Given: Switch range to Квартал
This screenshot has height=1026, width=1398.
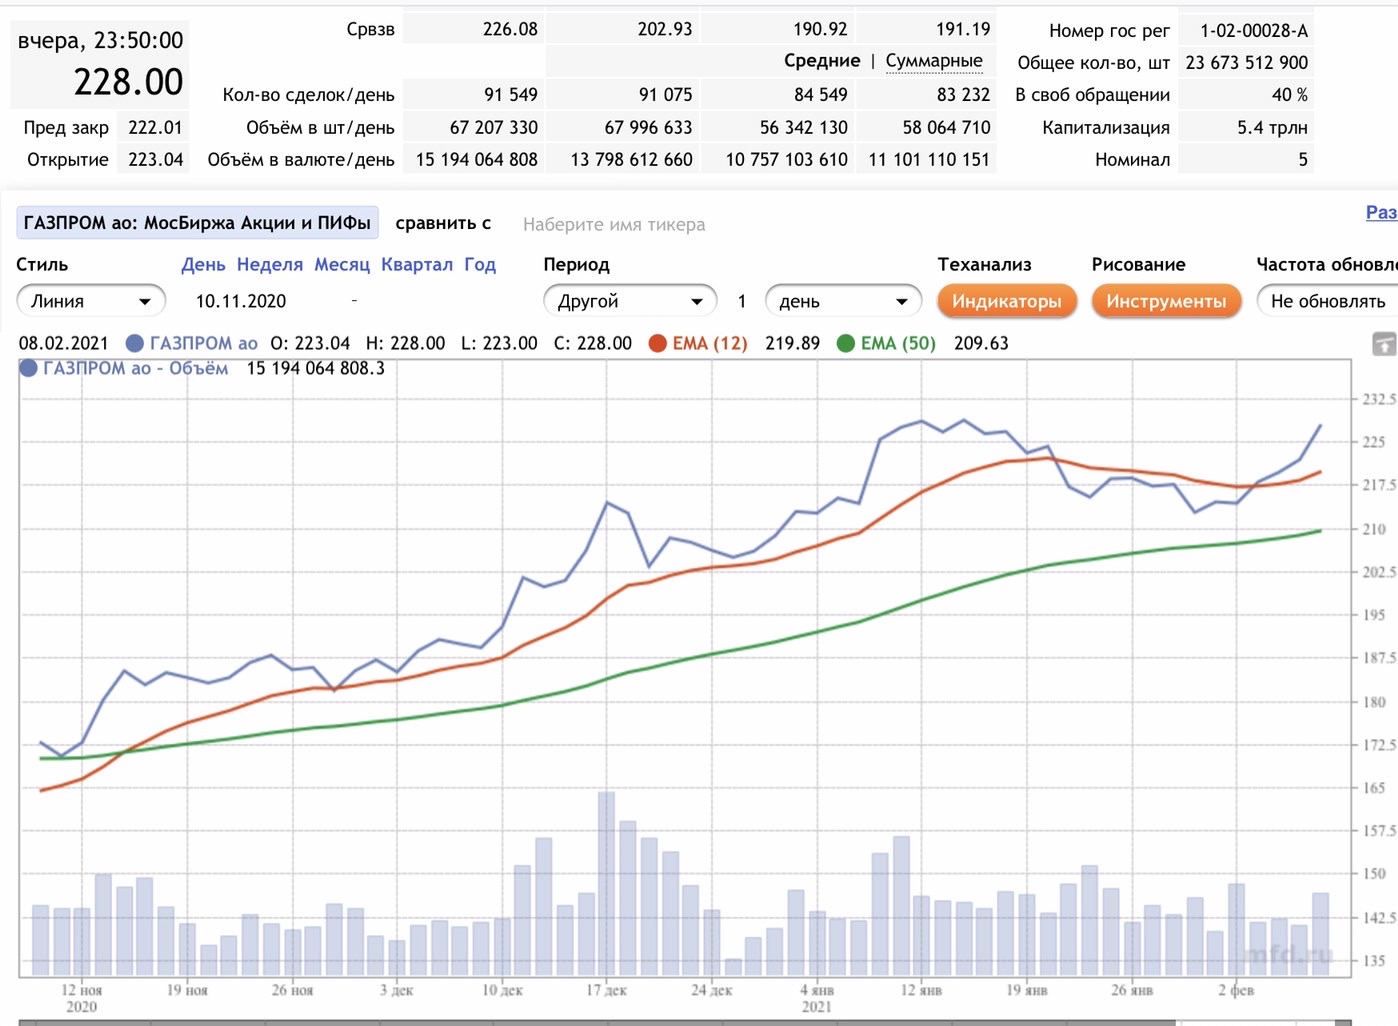Looking at the screenshot, I should tap(417, 265).
